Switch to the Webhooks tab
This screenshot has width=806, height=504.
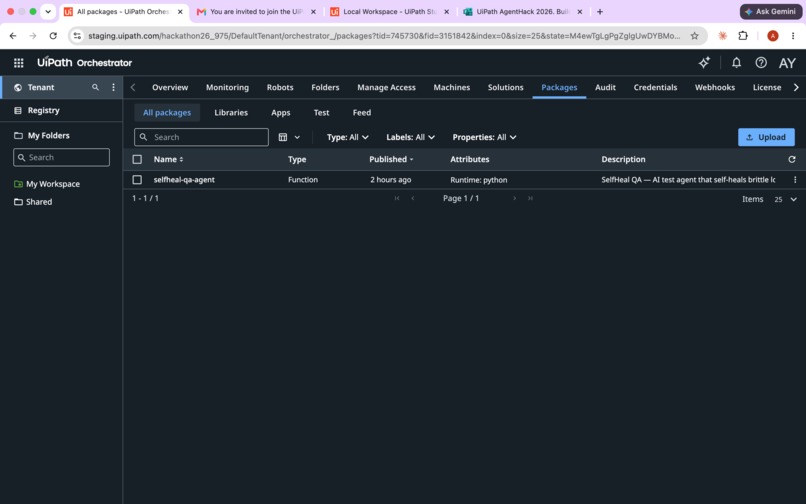tap(715, 87)
